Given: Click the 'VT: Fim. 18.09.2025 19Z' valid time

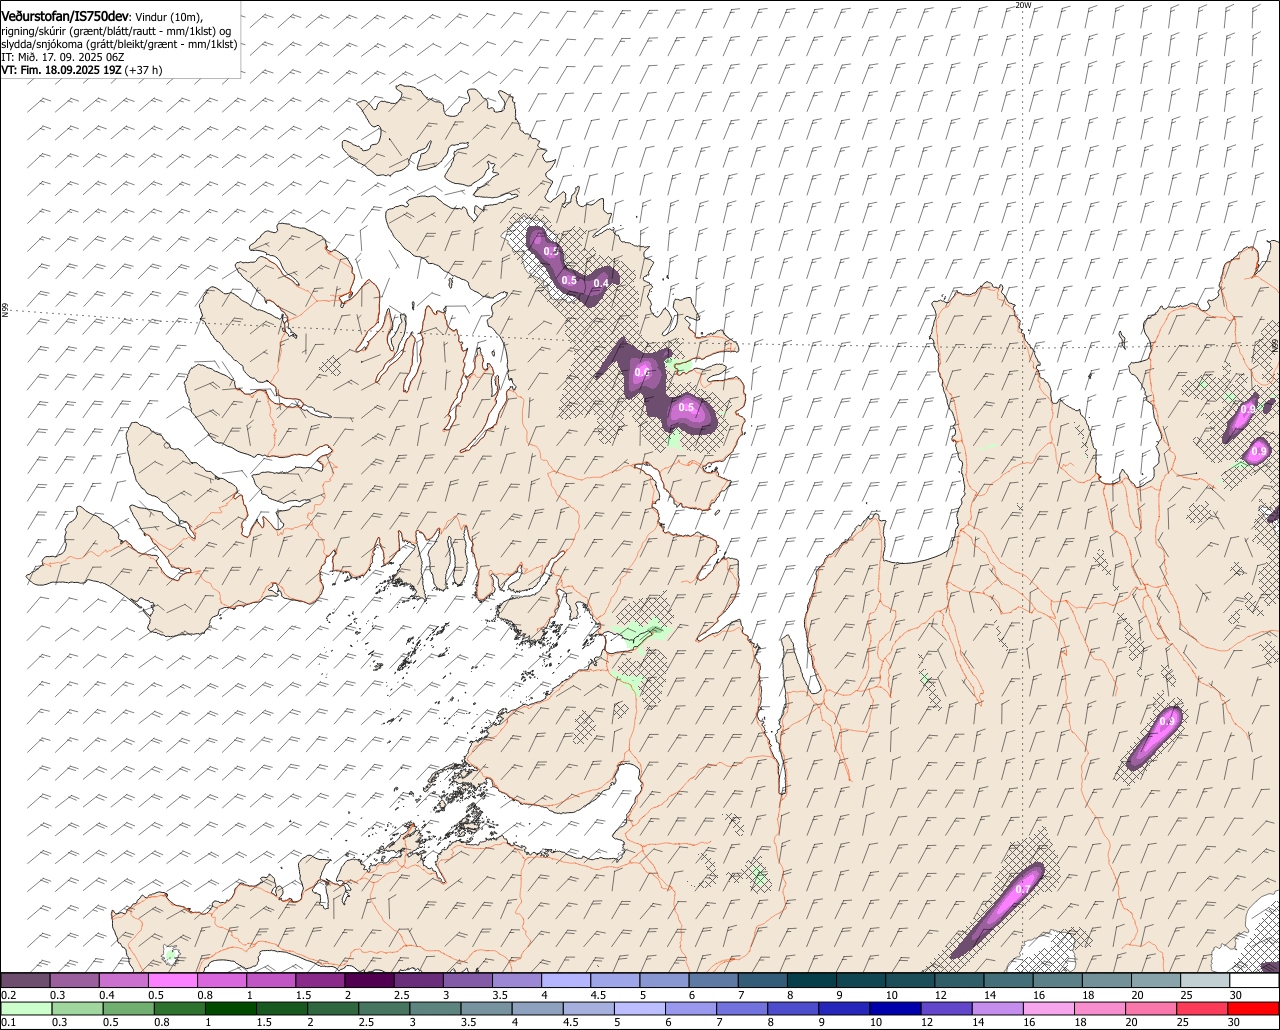Looking at the screenshot, I should click(62, 70).
